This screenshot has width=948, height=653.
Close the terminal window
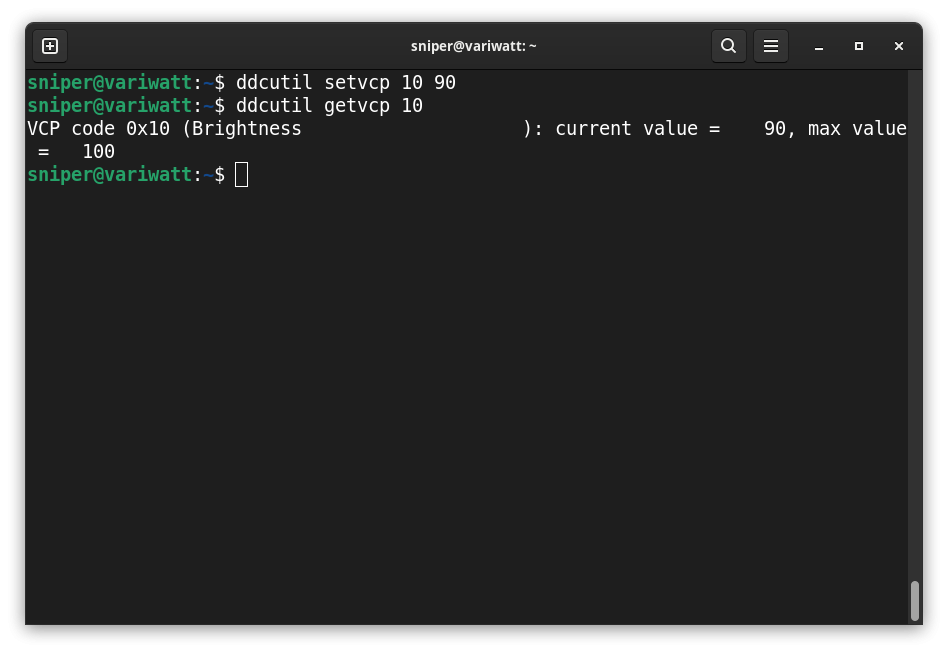pyautogui.click(x=898, y=46)
